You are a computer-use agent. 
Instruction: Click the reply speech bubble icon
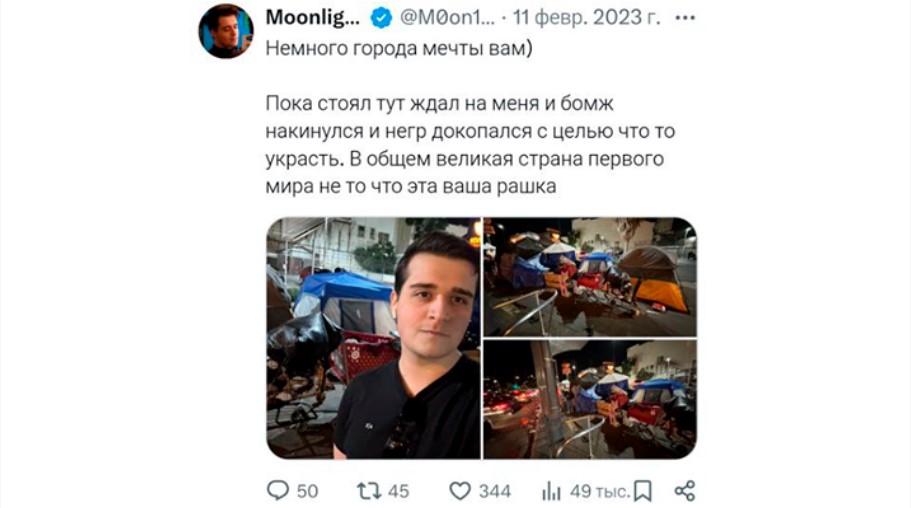coord(277,491)
